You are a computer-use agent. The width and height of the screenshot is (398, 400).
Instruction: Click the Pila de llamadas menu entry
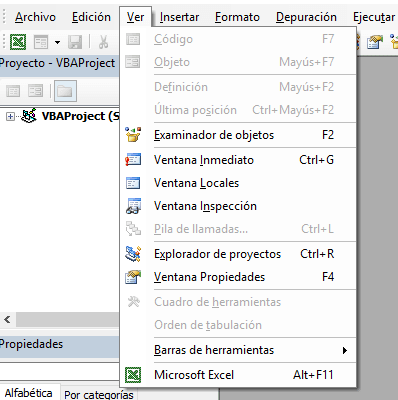point(238,229)
